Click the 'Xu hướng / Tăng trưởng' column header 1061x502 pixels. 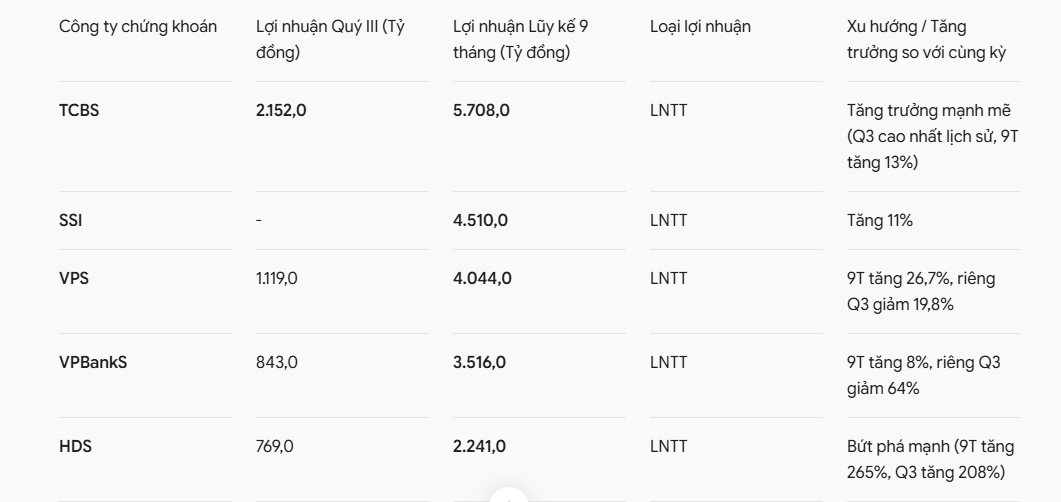coord(926,39)
